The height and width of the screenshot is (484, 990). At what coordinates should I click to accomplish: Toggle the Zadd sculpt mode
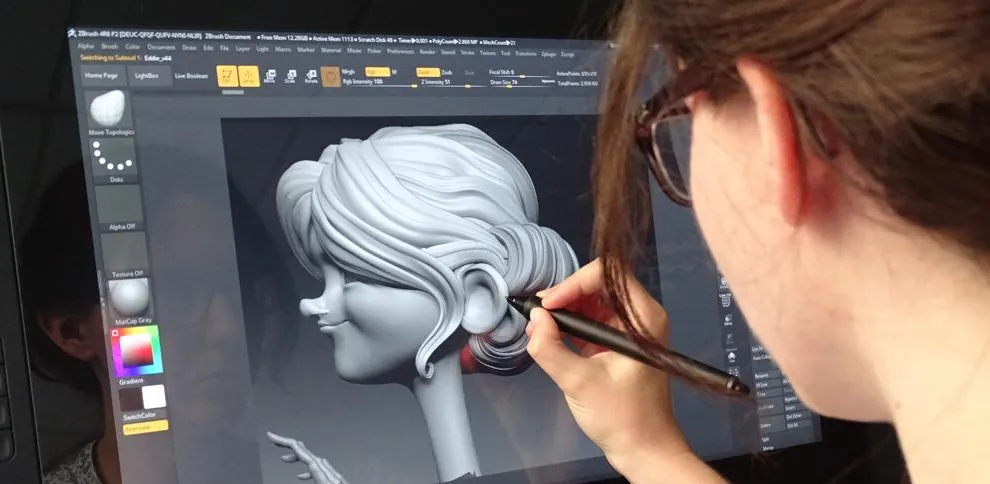[x=427, y=71]
